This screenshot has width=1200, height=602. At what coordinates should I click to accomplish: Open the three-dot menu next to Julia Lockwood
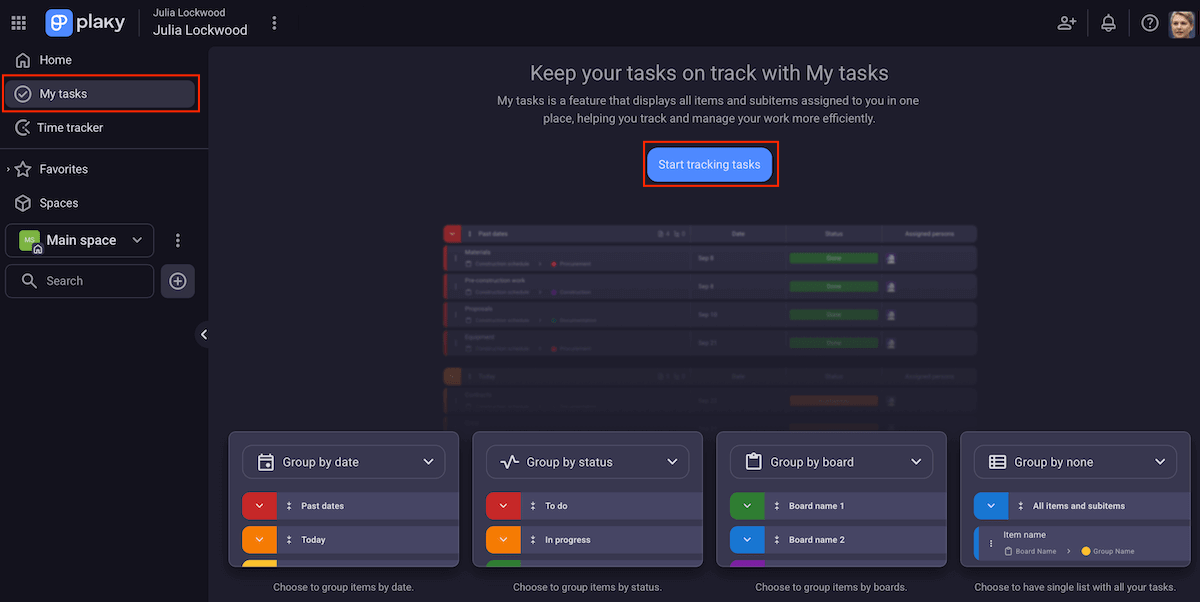(274, 22)
